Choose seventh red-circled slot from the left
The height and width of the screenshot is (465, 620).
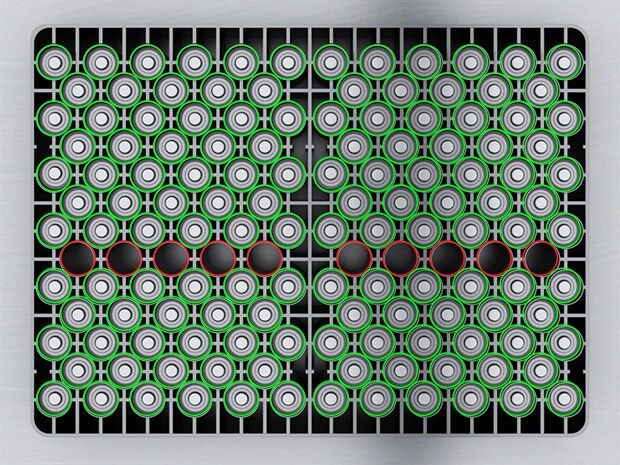tap(399, 257)
